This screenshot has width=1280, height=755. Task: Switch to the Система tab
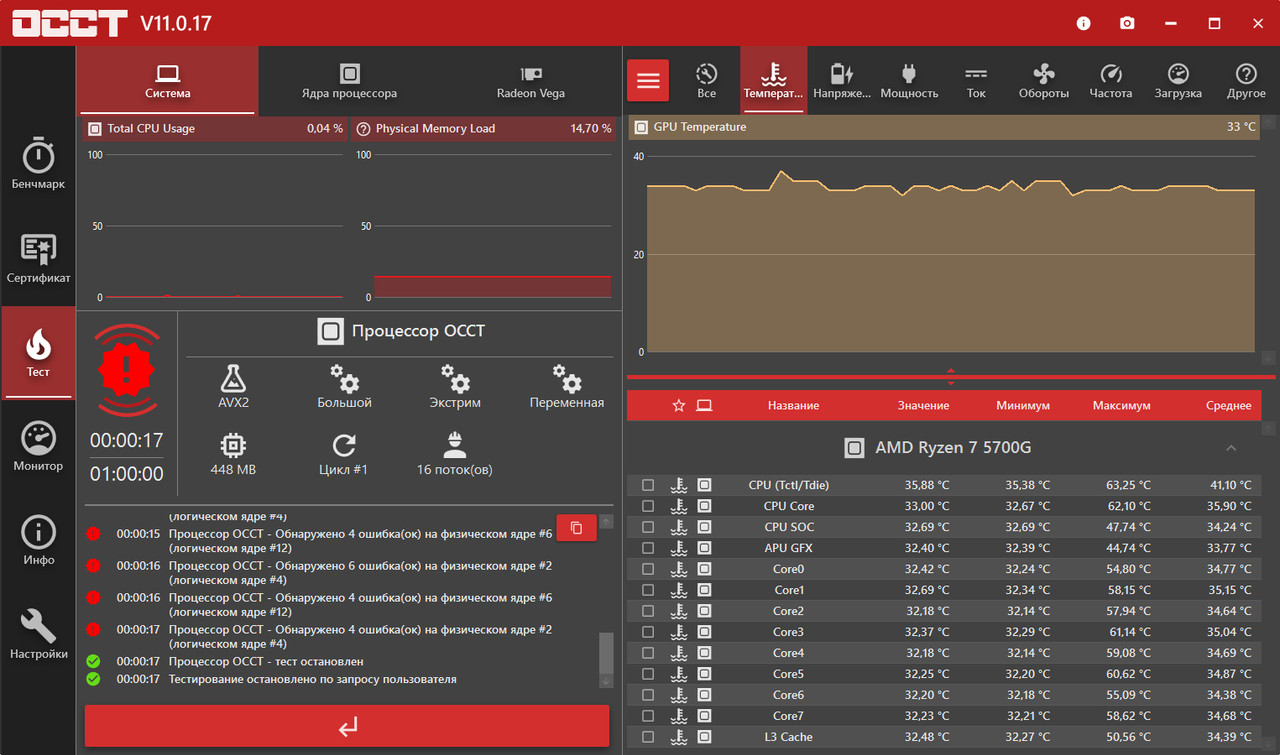(167, 80)
